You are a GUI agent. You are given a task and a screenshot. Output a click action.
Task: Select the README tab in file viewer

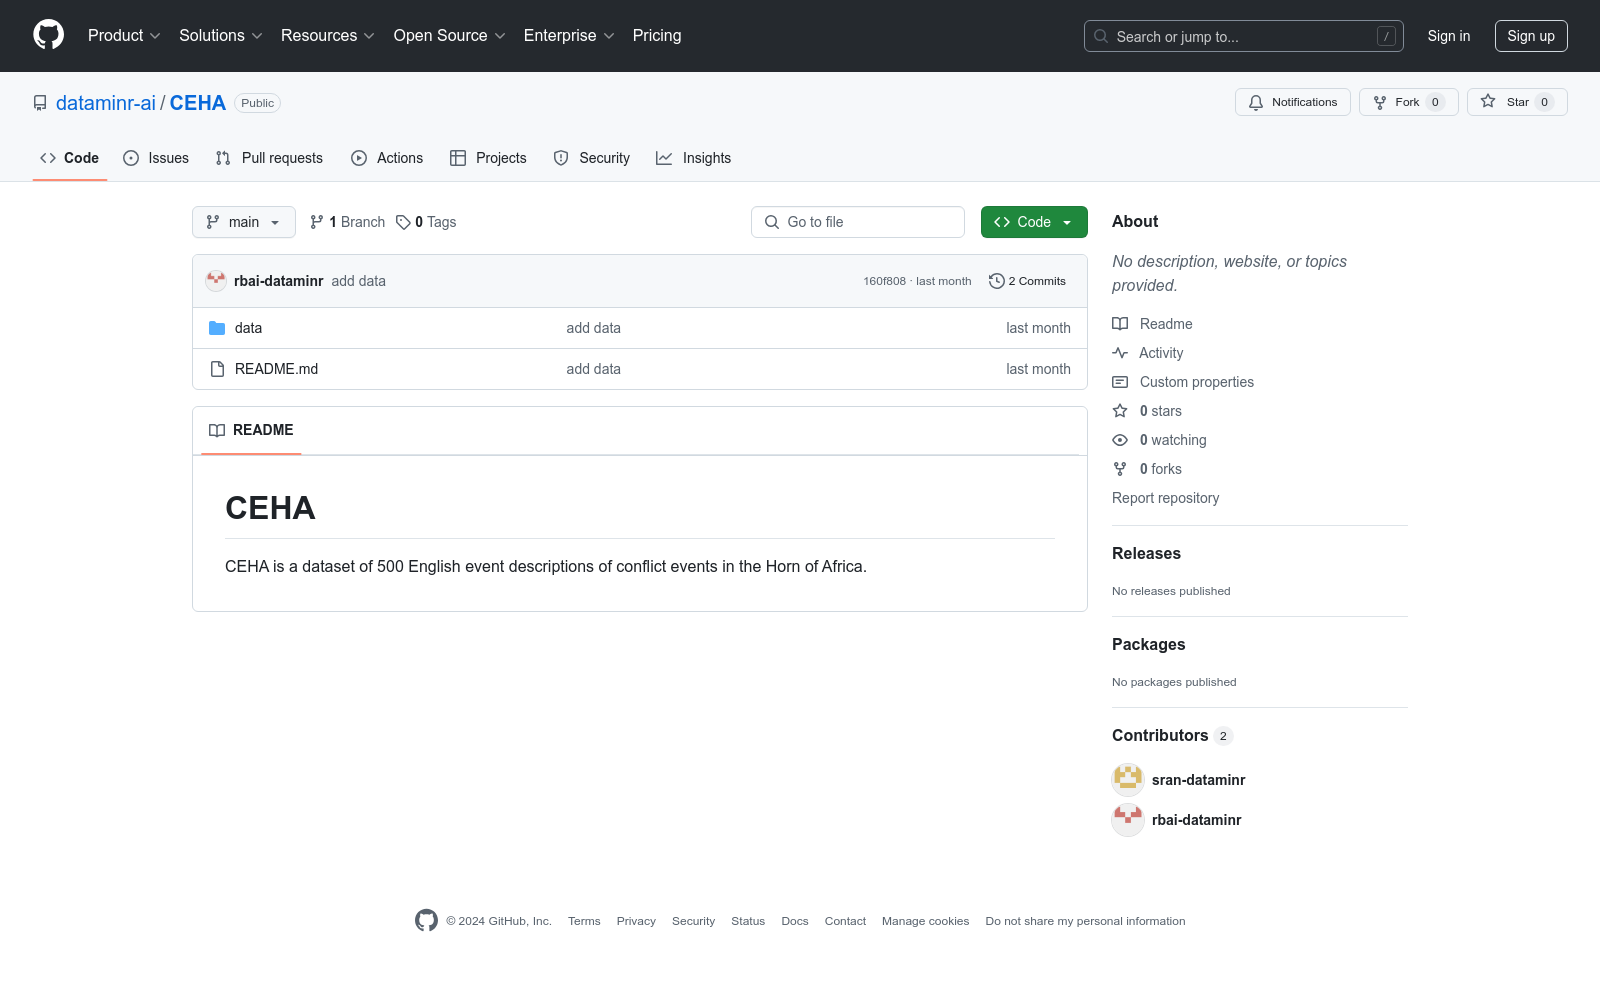pos(251,430)
